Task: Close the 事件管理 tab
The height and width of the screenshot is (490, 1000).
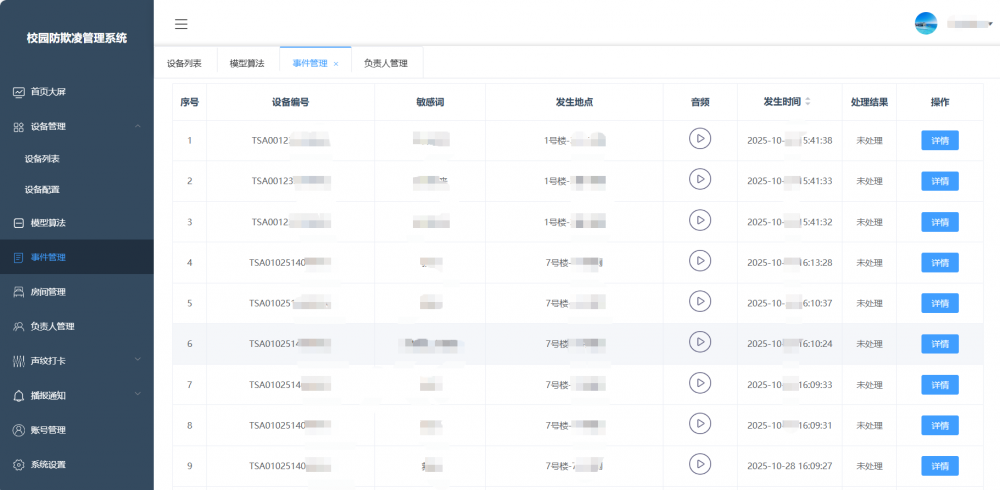Action: point(336,64)
